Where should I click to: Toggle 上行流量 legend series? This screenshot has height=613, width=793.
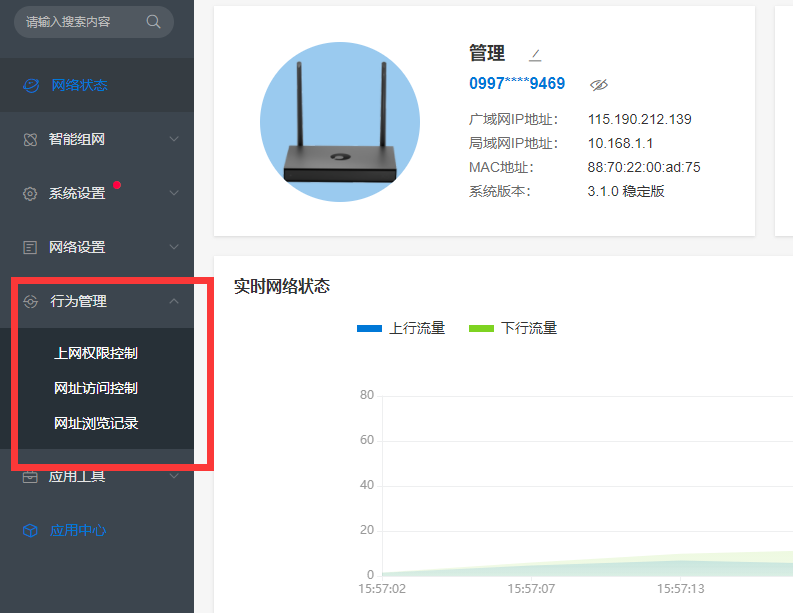tap(401, 328)
